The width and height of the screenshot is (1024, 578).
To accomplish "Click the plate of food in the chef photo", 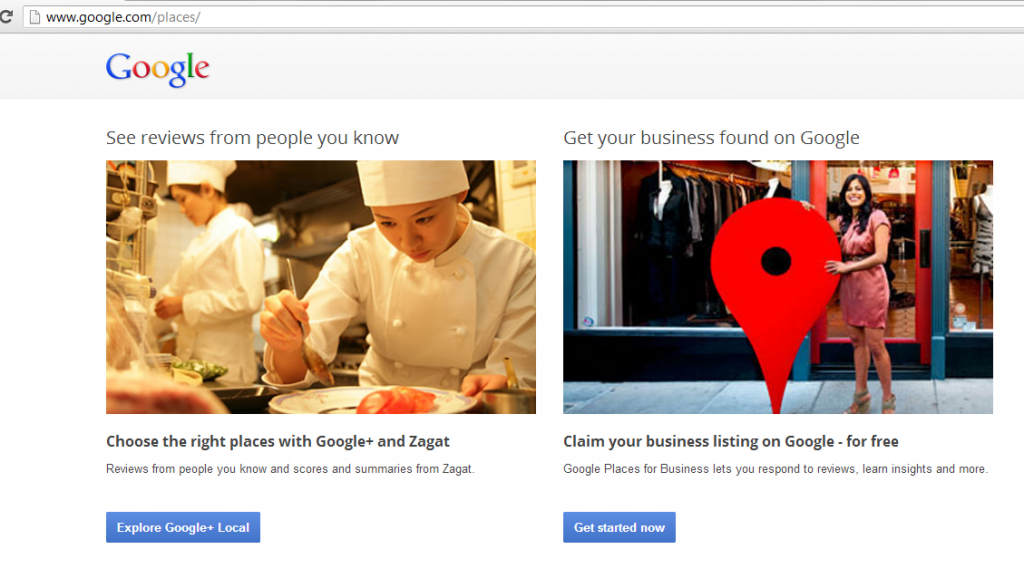I will [380, 400].
